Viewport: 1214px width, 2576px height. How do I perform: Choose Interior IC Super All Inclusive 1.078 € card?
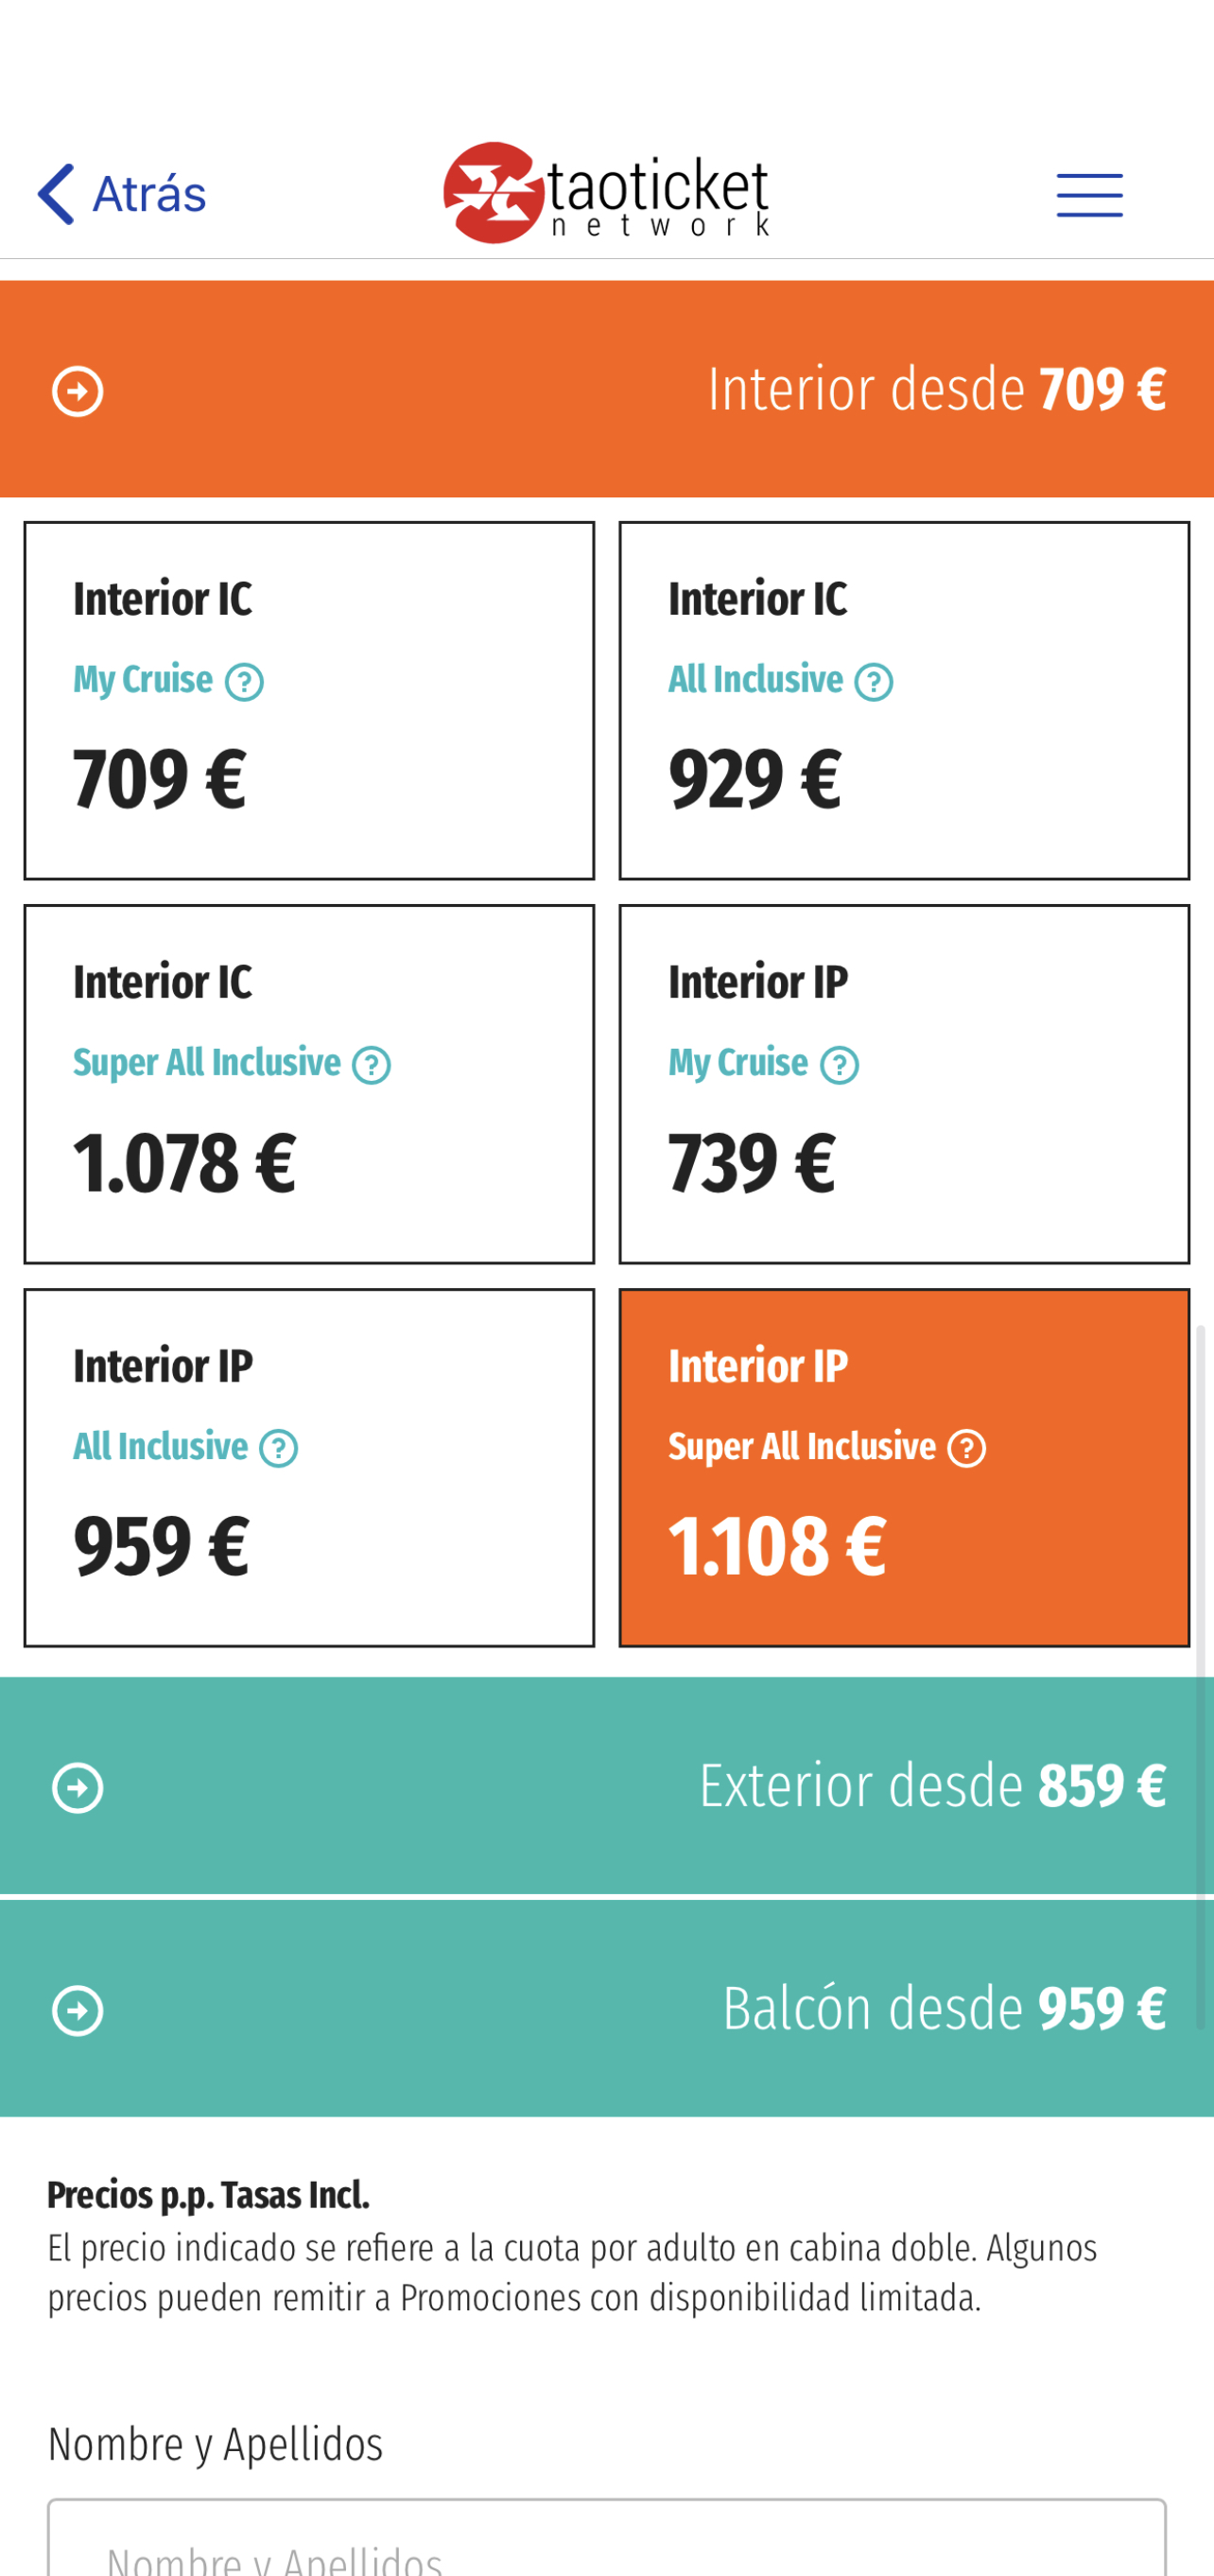click(309, 1084)
